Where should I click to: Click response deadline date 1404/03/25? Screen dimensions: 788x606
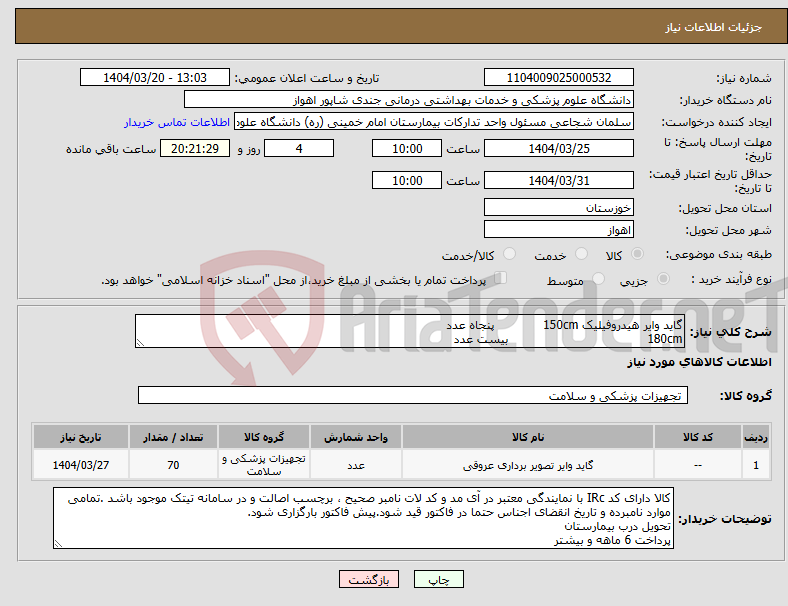click(x=559, y=148)
